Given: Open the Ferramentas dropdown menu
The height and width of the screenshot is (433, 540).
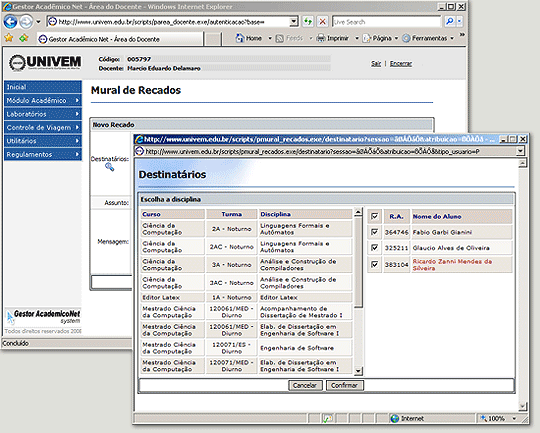Looking at the screenshot, I should [452, 38].
